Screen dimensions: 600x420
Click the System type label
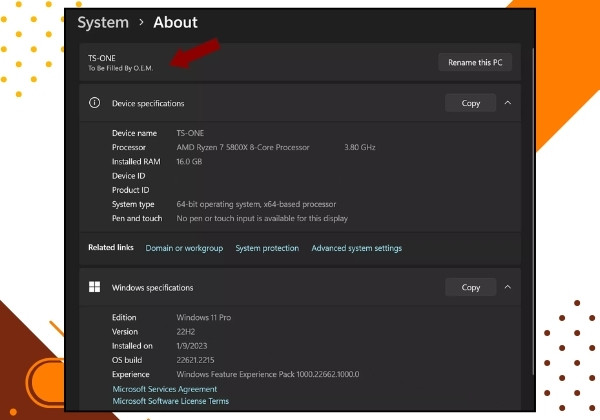[x=133, y=204]
